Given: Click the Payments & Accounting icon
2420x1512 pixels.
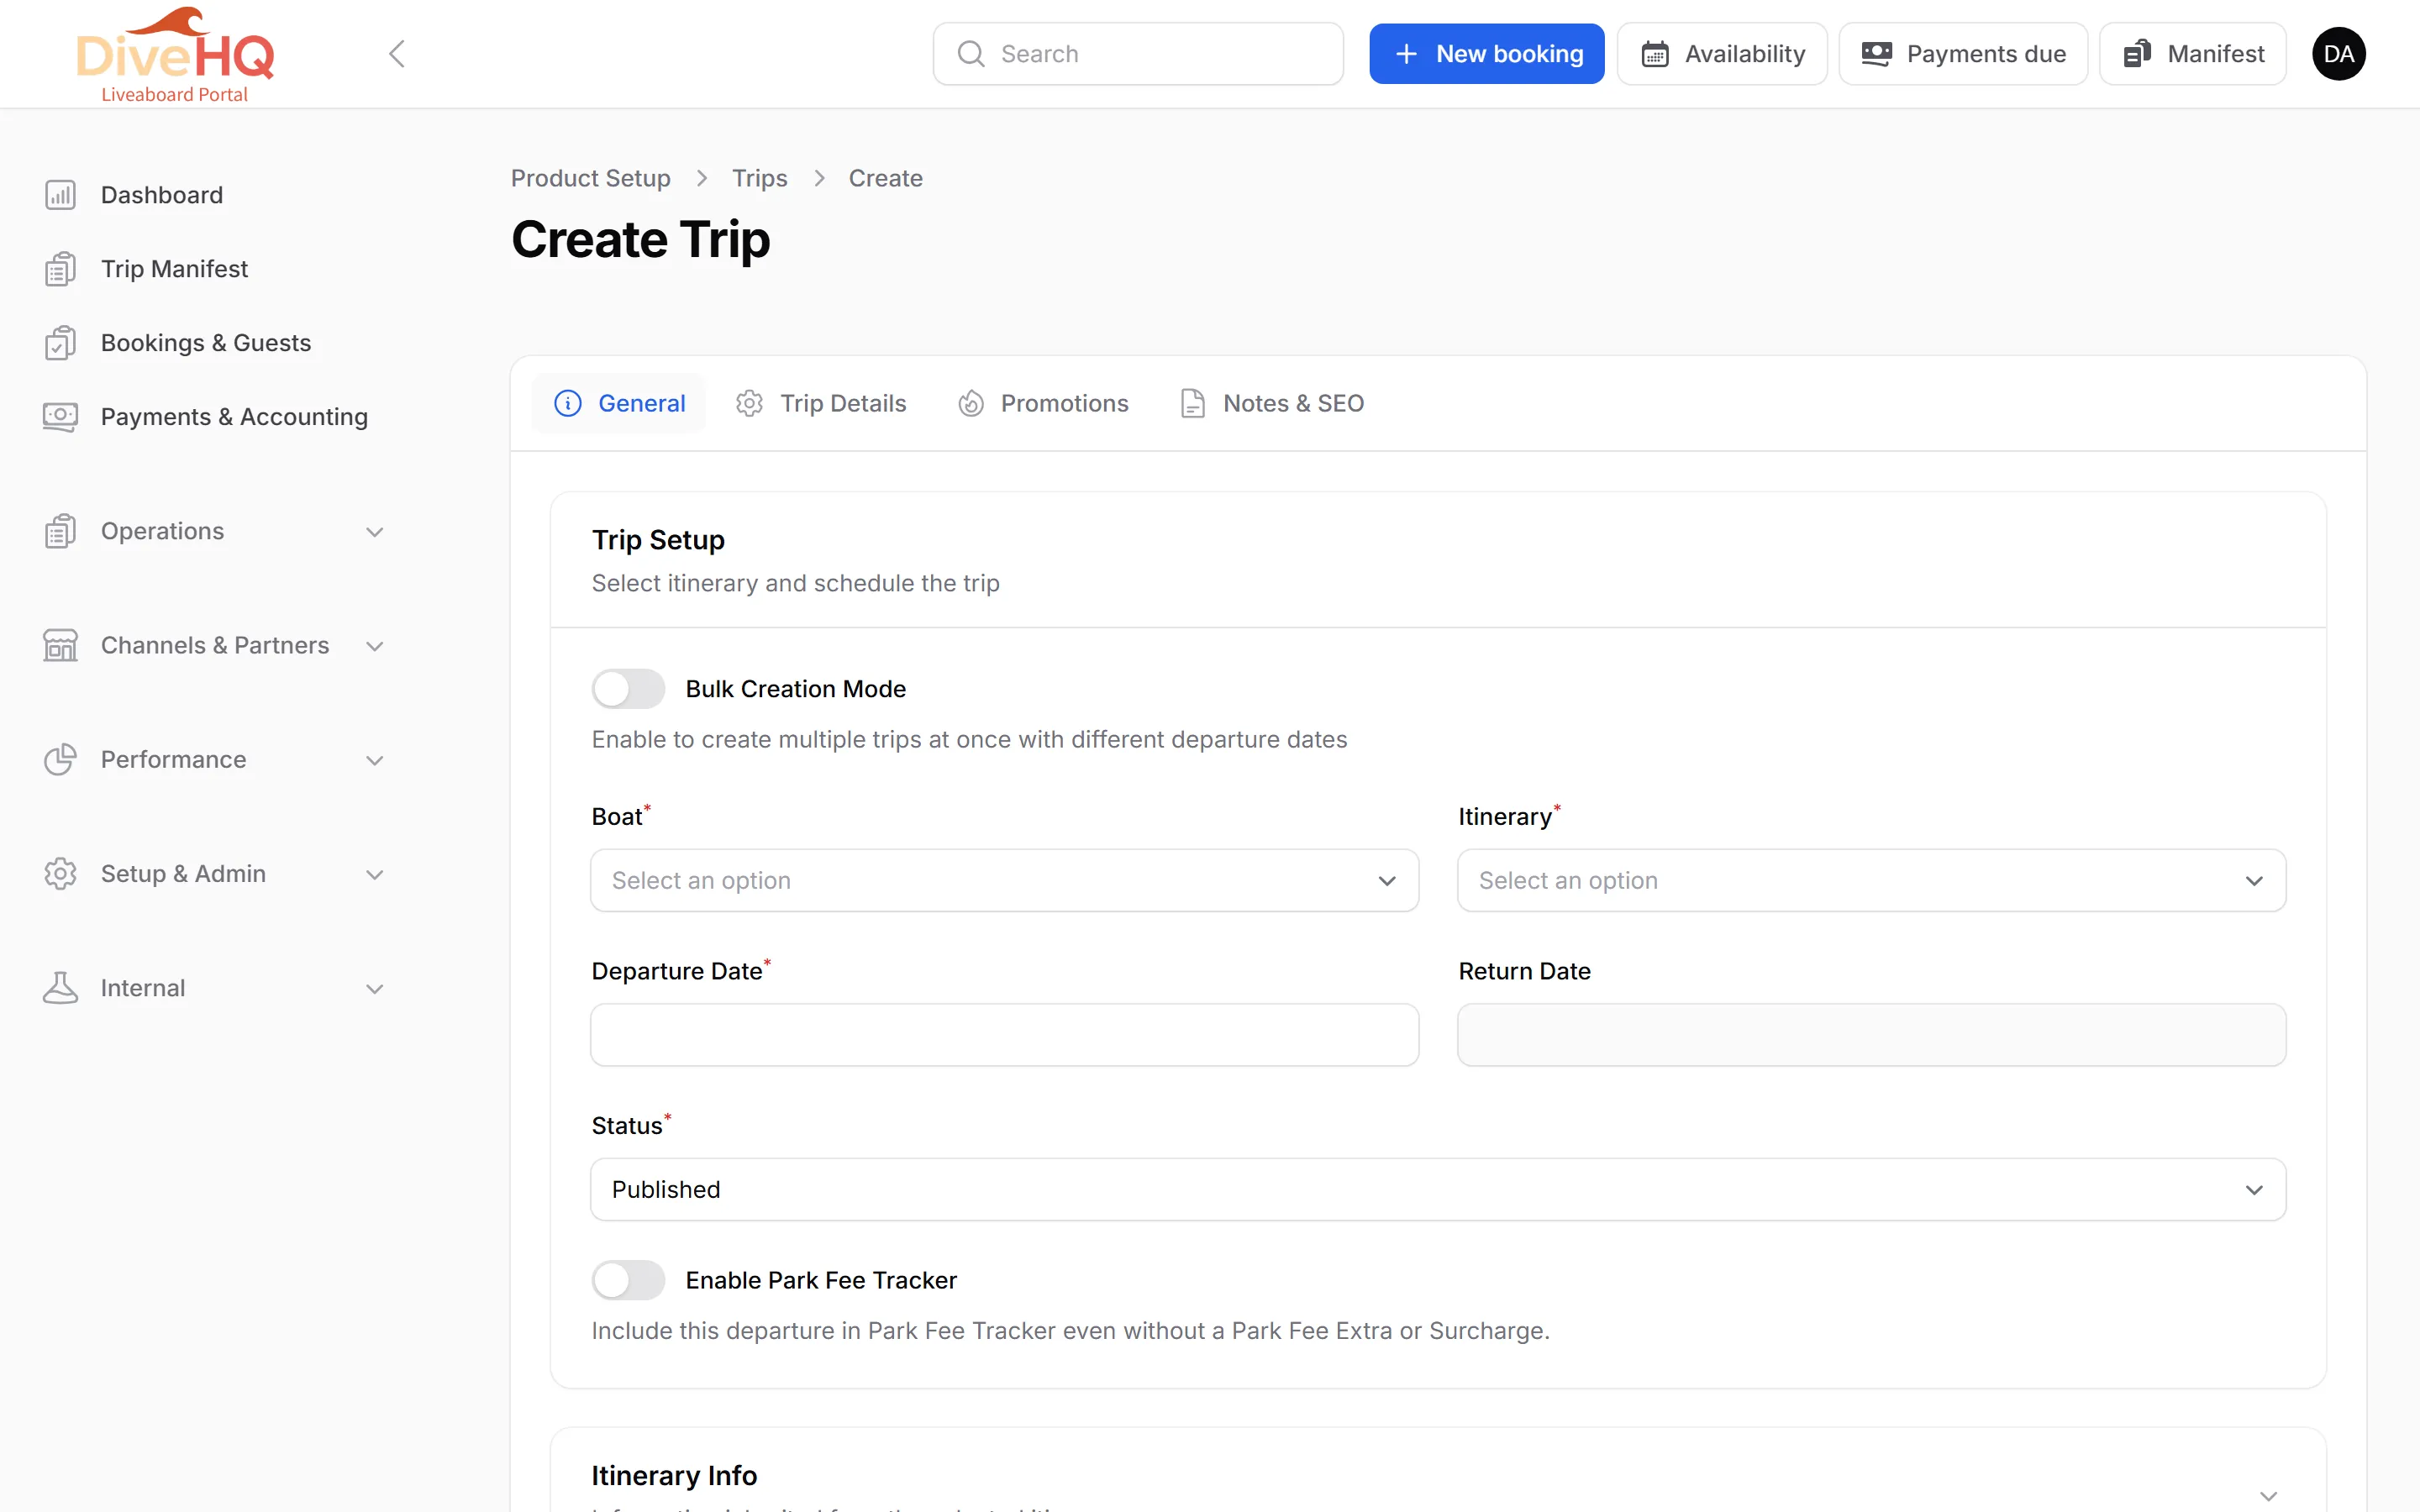Looking at the screenshot, I should click(60, 417).
